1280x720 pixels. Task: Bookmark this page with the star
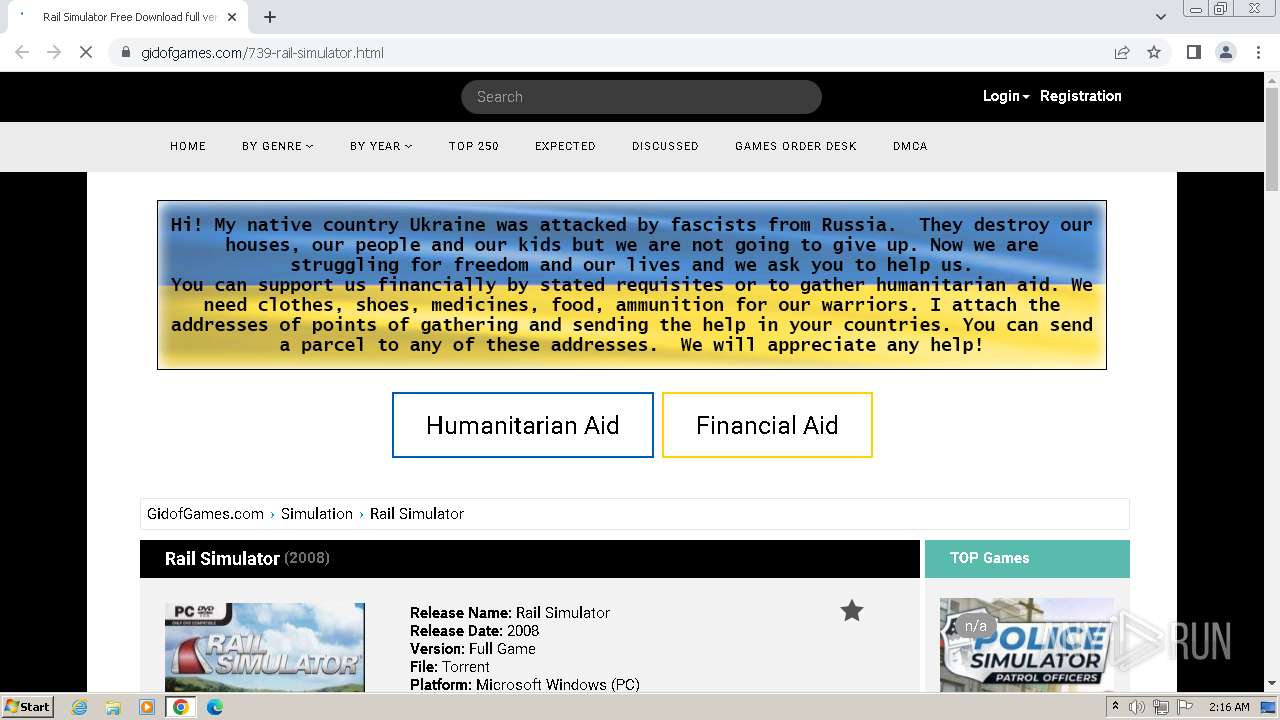(x=1154, y=52)
